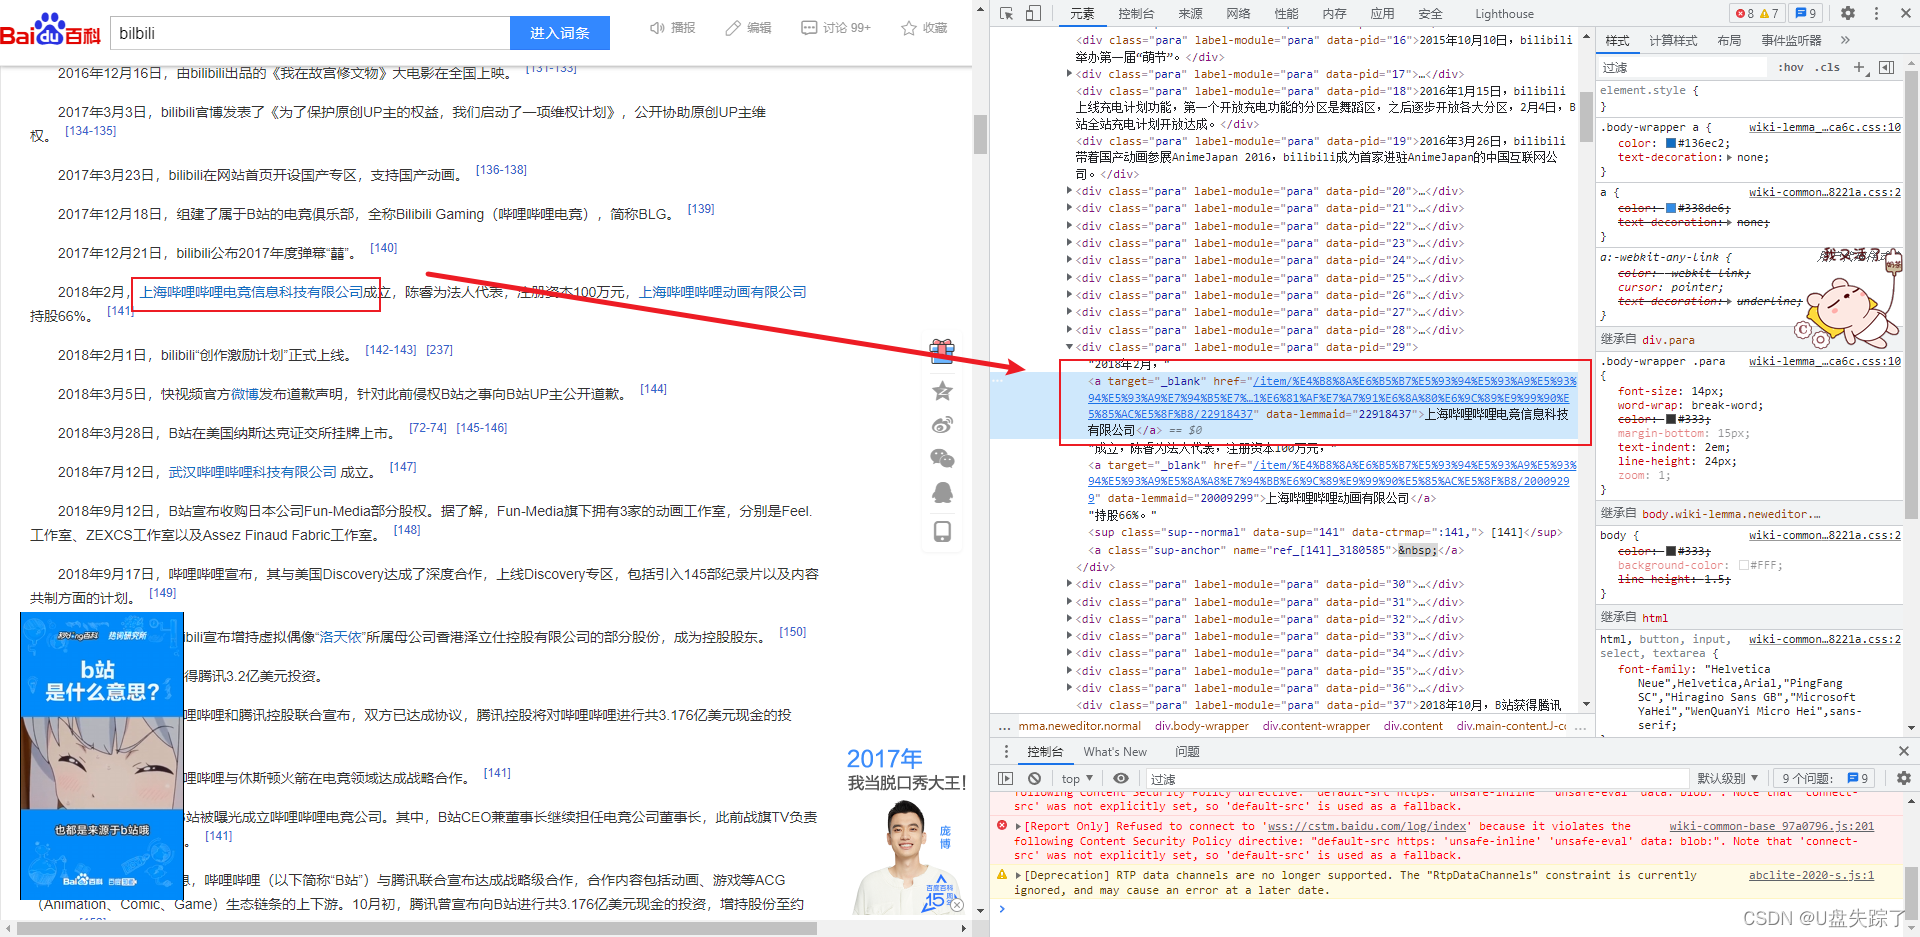Select the inspect element picker icon
This screenshot has width=1920, height=937.
(1007, 14)
